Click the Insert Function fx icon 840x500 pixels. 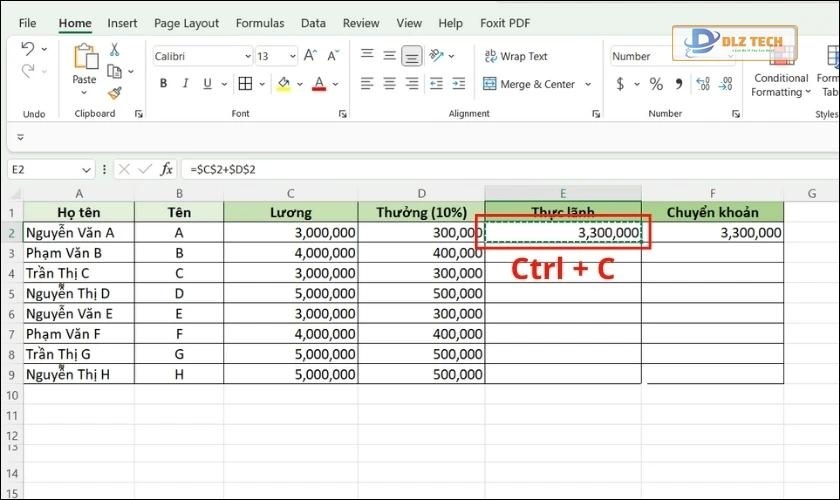[x=167, y=169]
